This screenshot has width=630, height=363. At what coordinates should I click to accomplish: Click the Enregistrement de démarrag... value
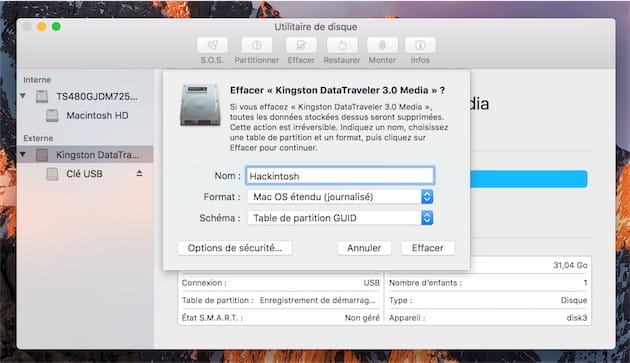pos(317,300)
